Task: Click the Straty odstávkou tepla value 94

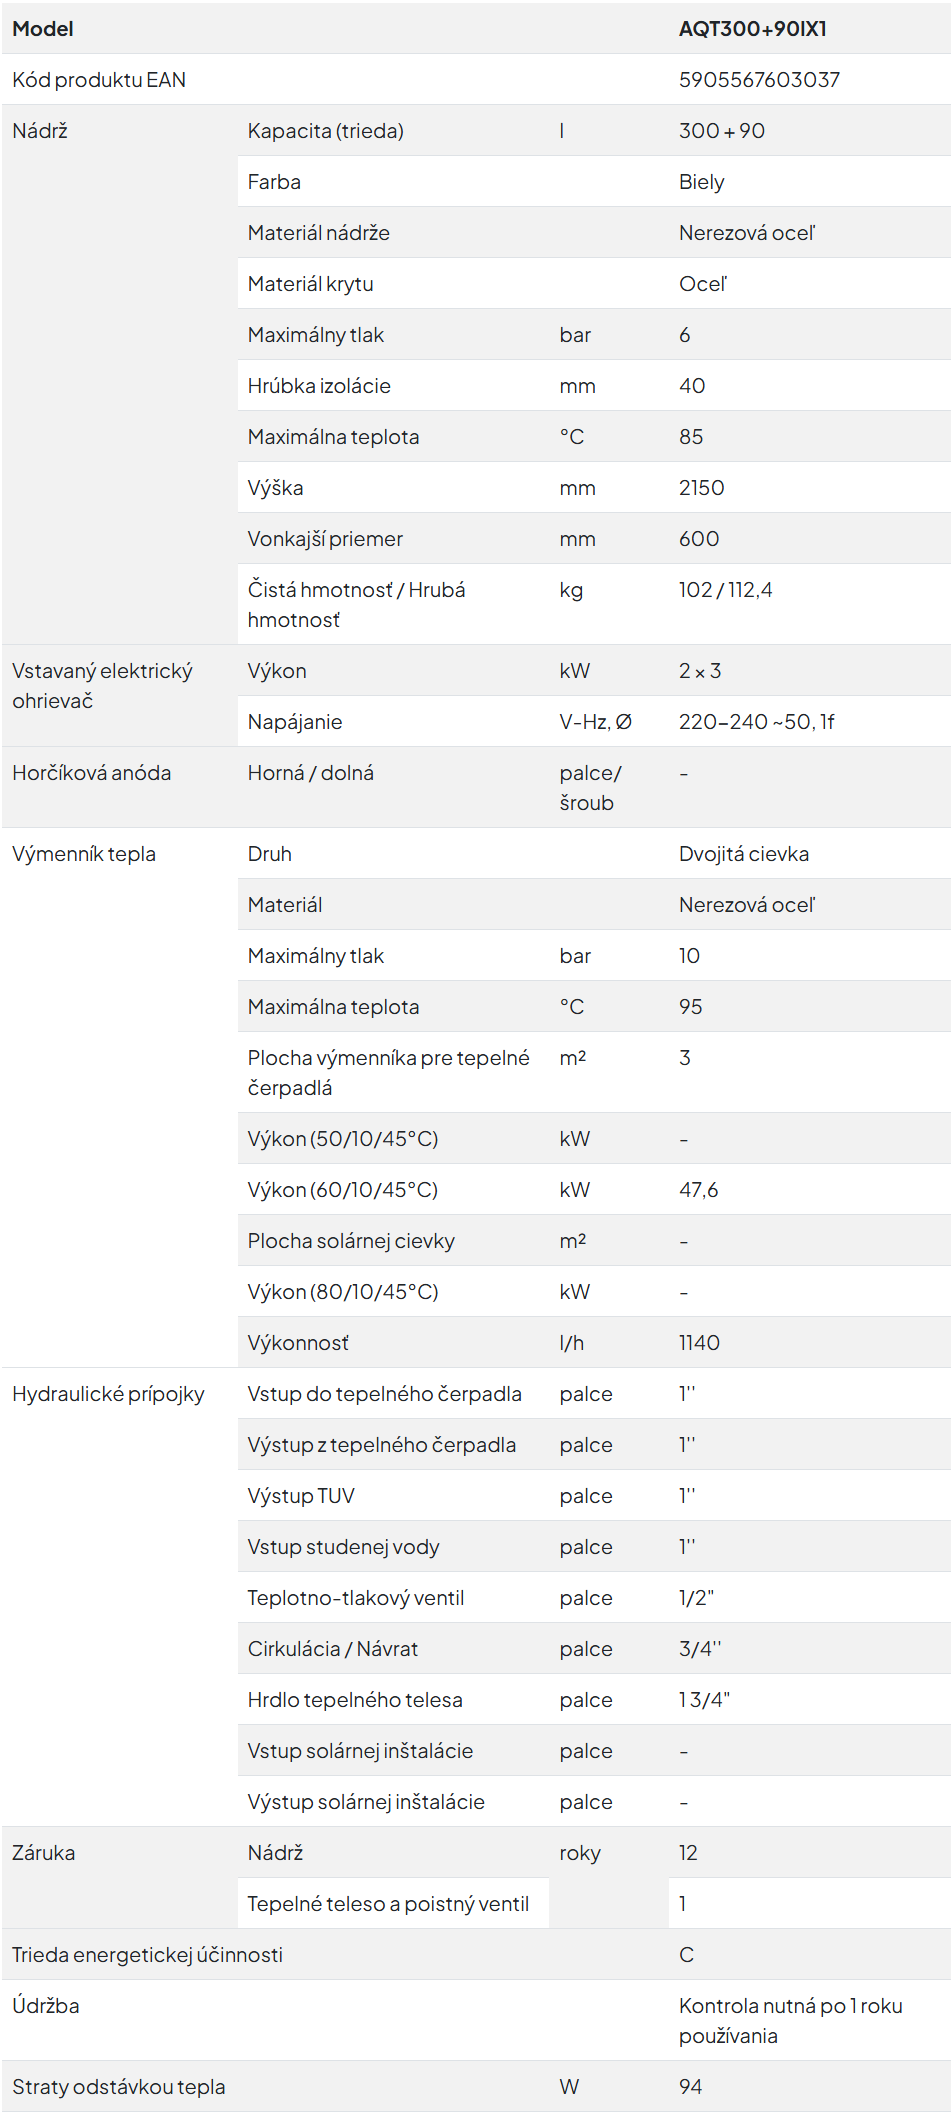Action: tap(690, 2087)
